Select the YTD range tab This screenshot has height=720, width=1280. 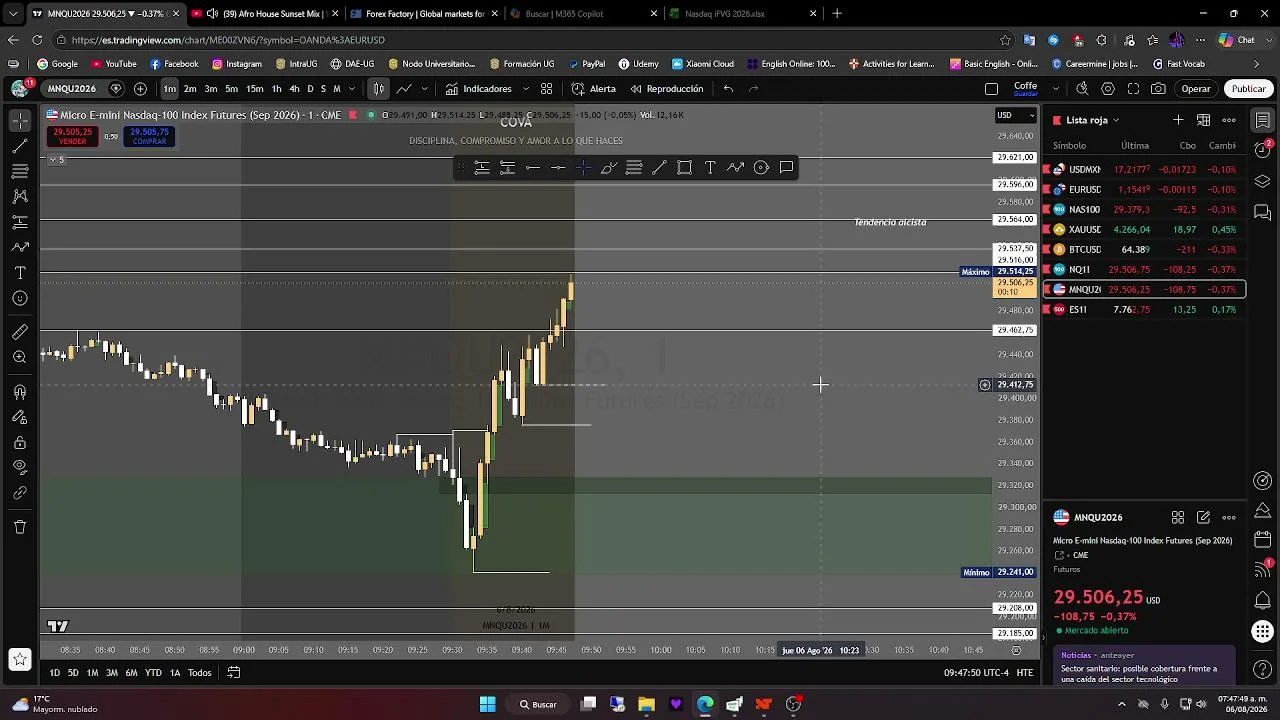tap(153, 673)
